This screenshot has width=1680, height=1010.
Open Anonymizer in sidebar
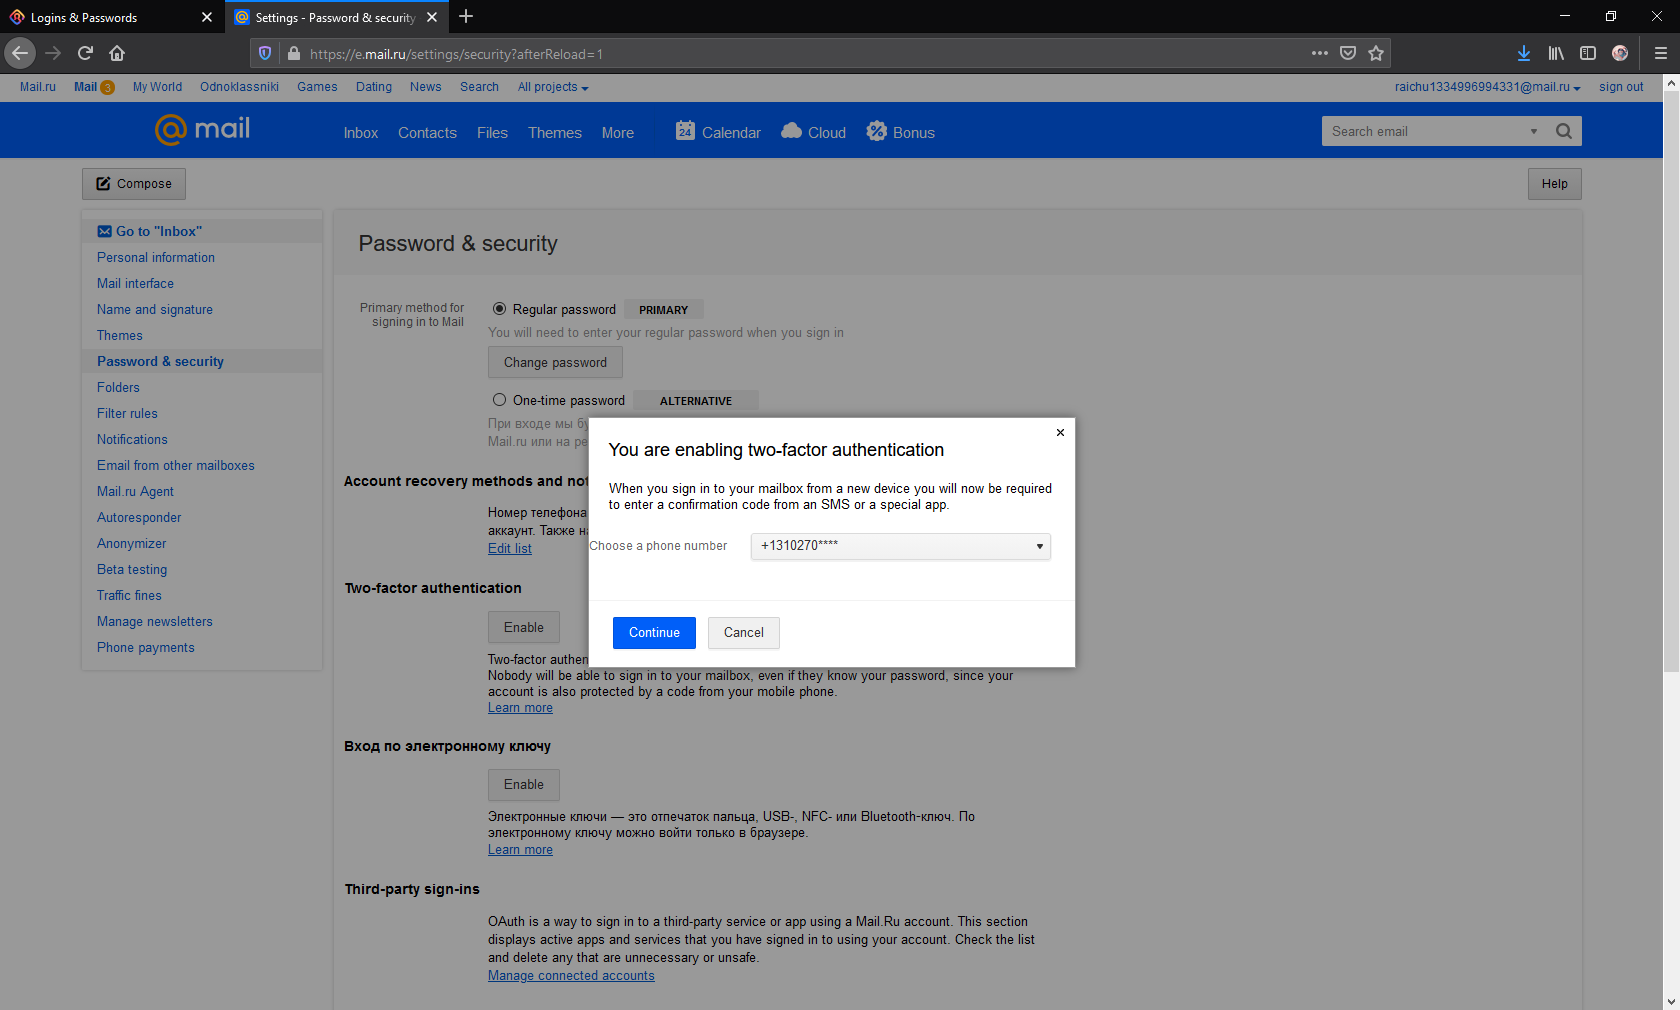pyautogui.click(x=132, y=543)
